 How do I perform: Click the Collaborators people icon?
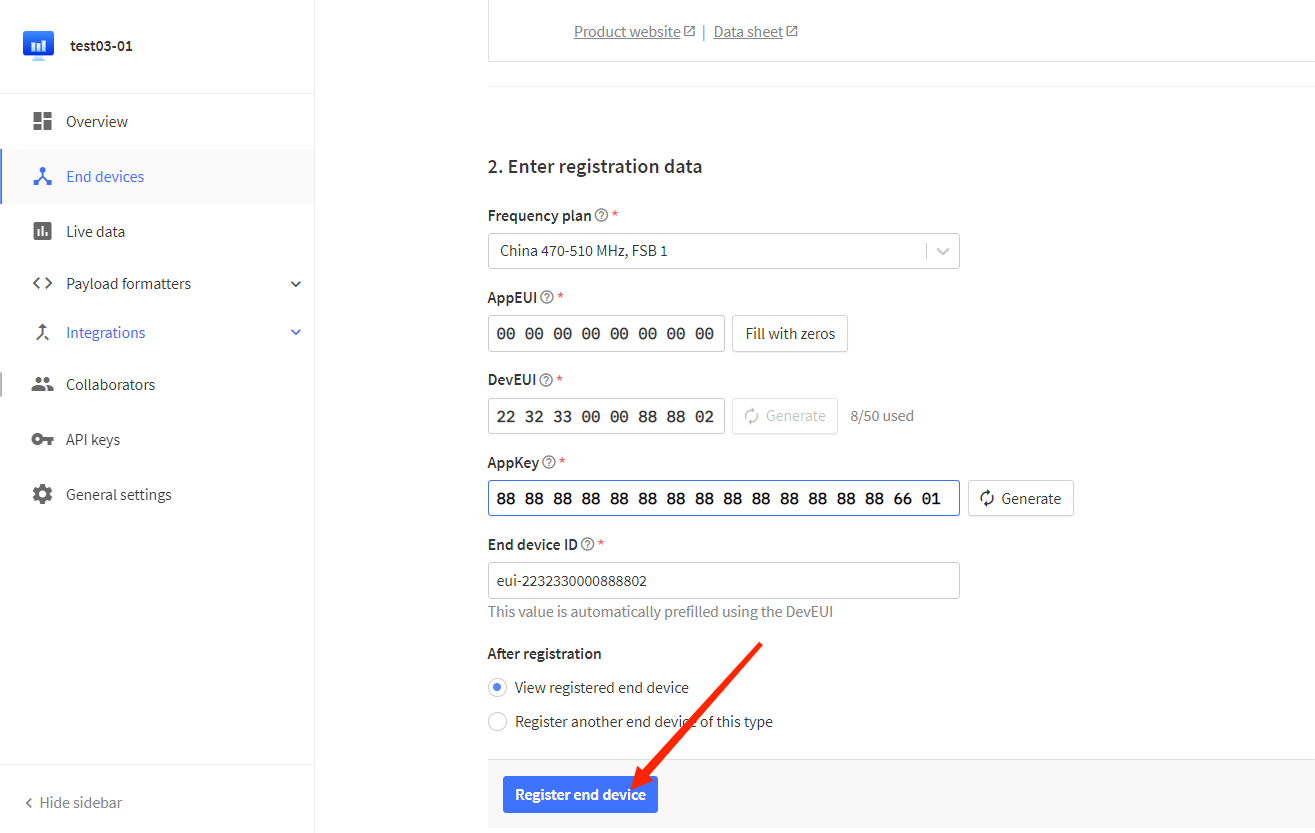tap(42, 385)
